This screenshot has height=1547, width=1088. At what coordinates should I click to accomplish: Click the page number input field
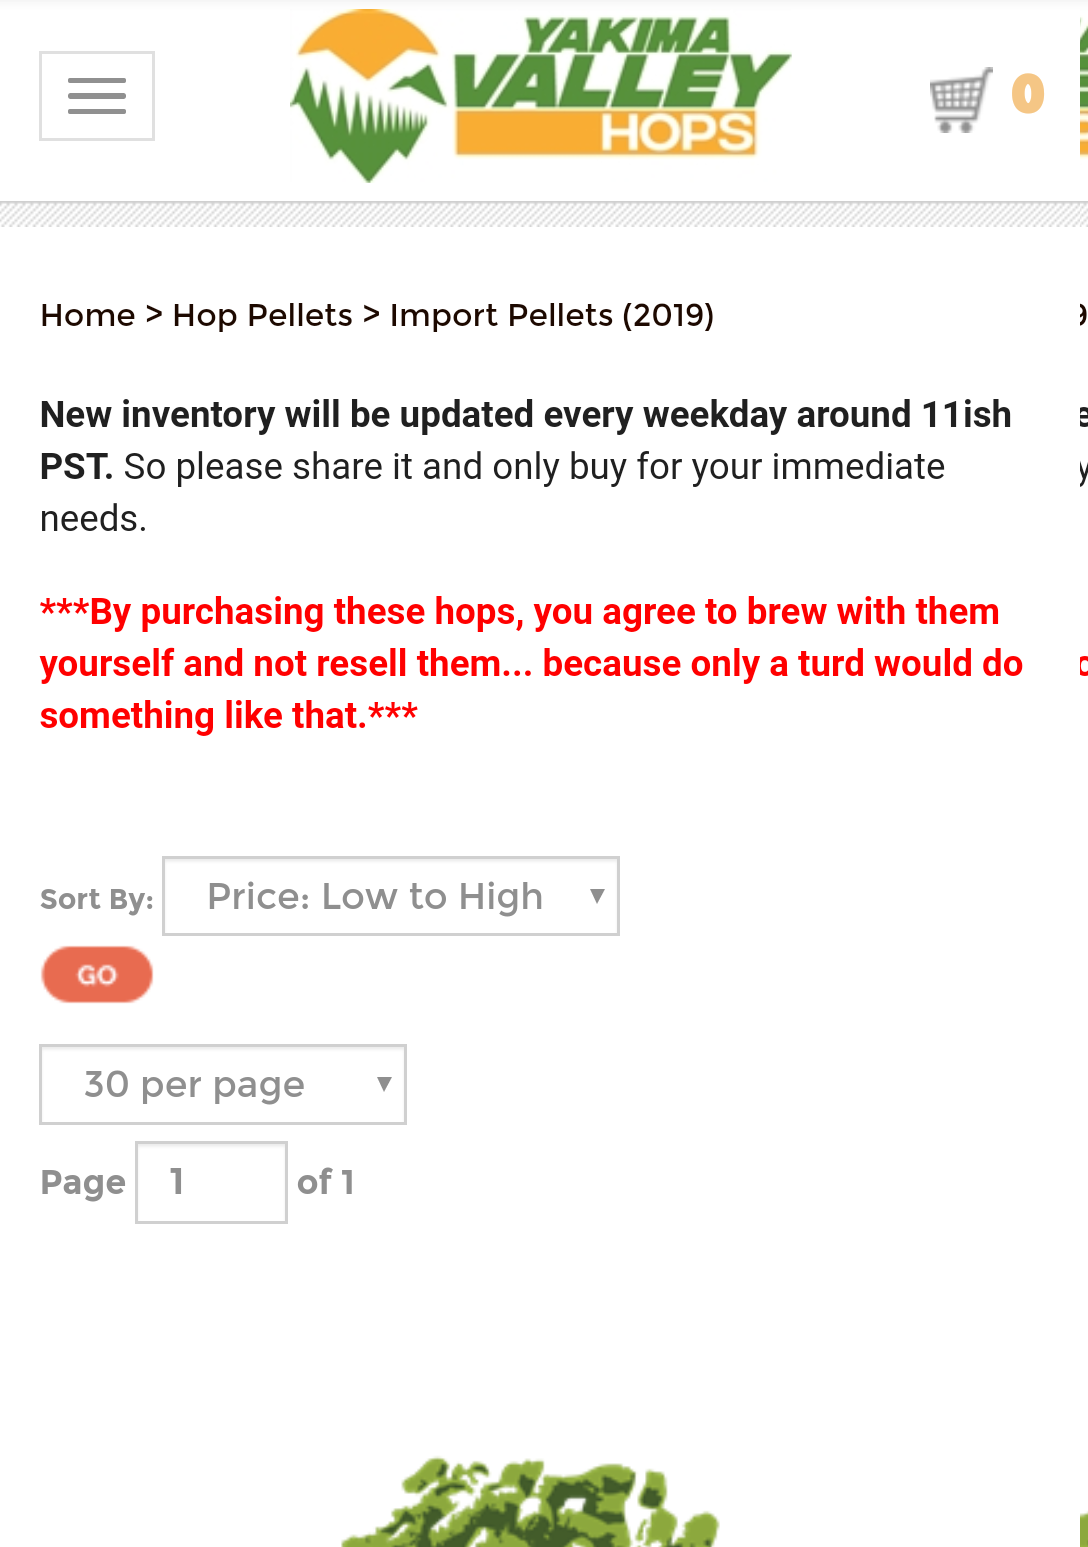coord(212,1182)
